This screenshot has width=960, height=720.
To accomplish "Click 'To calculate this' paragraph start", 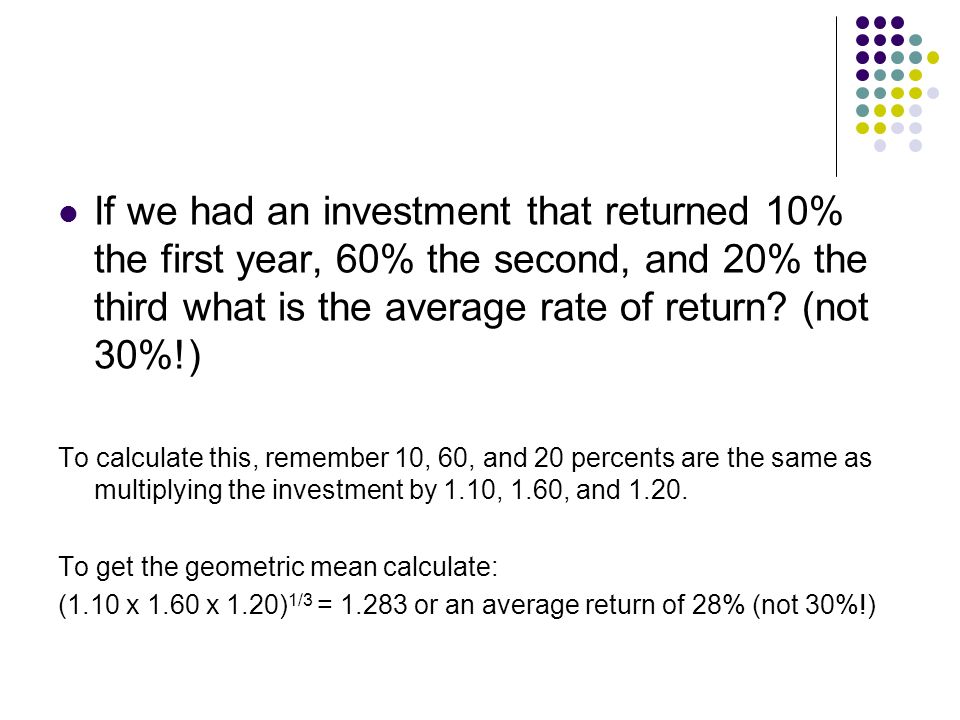I will pos(155,458).
